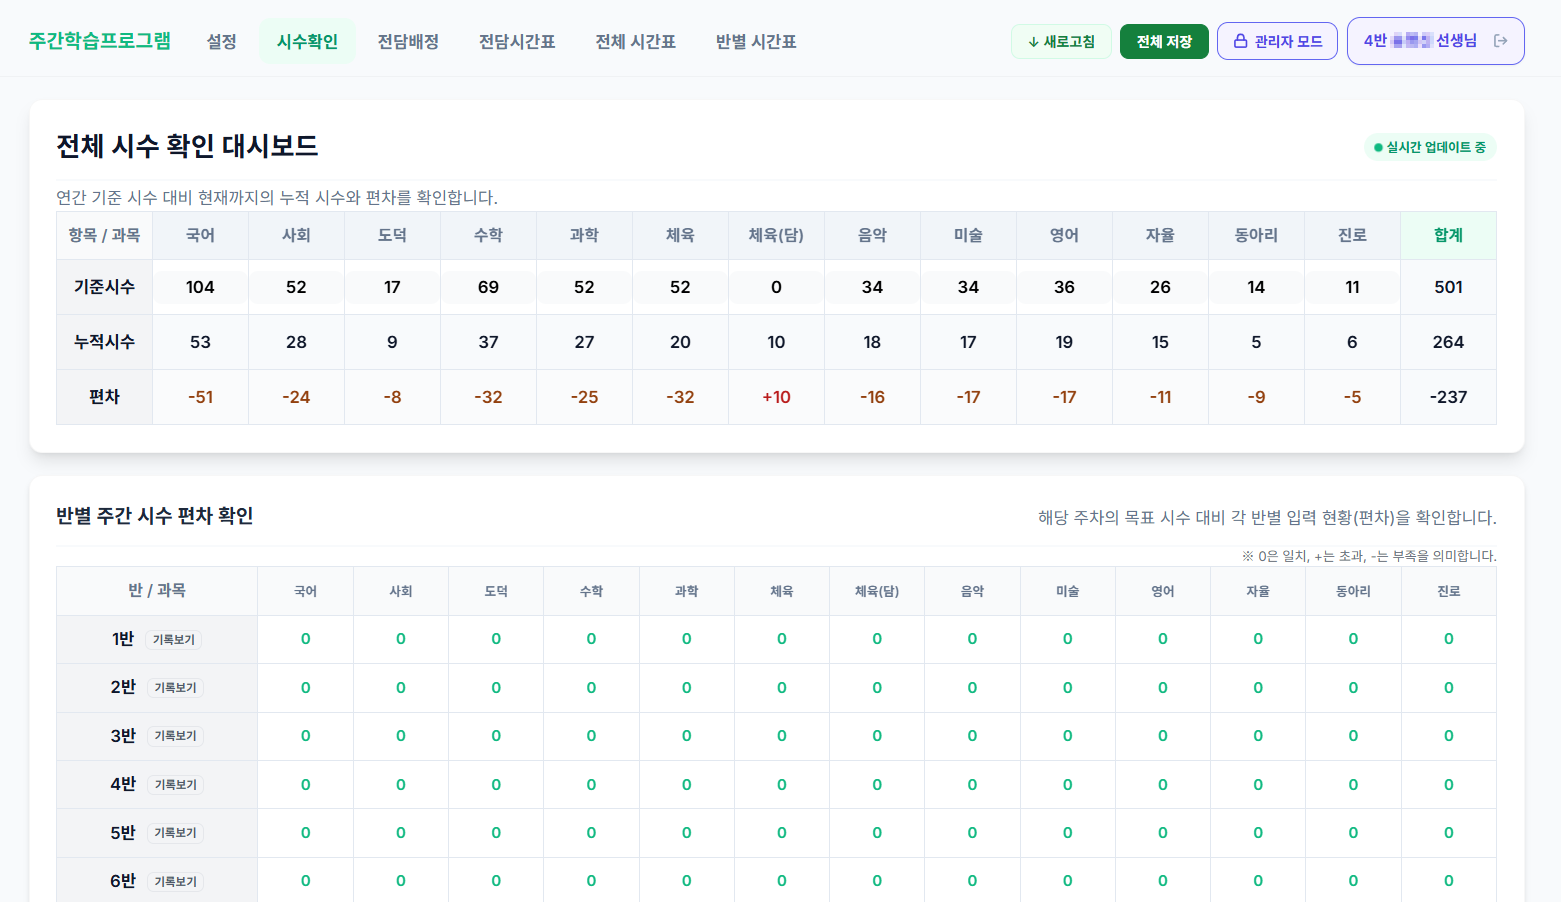Select the 동아리 편차 value -9
This screenshot has height=902, width=1561.
point(1256,397)
